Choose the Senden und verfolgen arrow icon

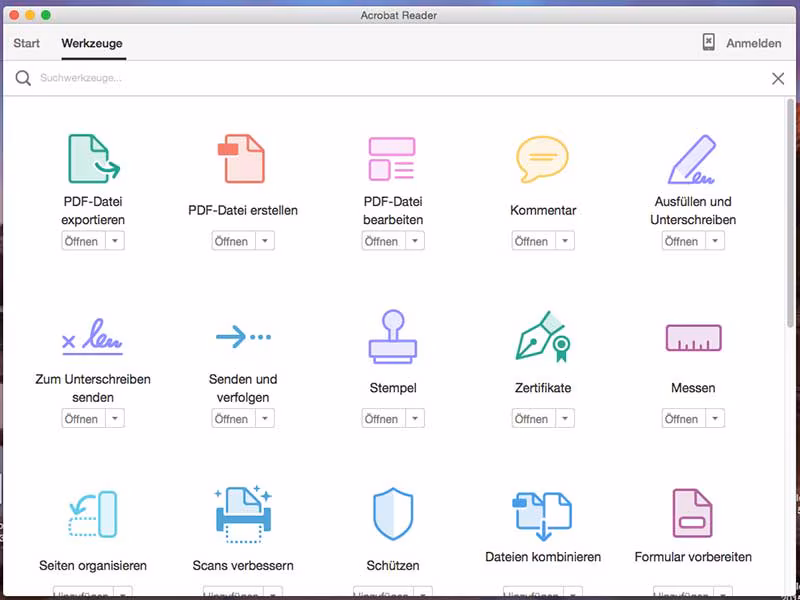coord(243,337)
